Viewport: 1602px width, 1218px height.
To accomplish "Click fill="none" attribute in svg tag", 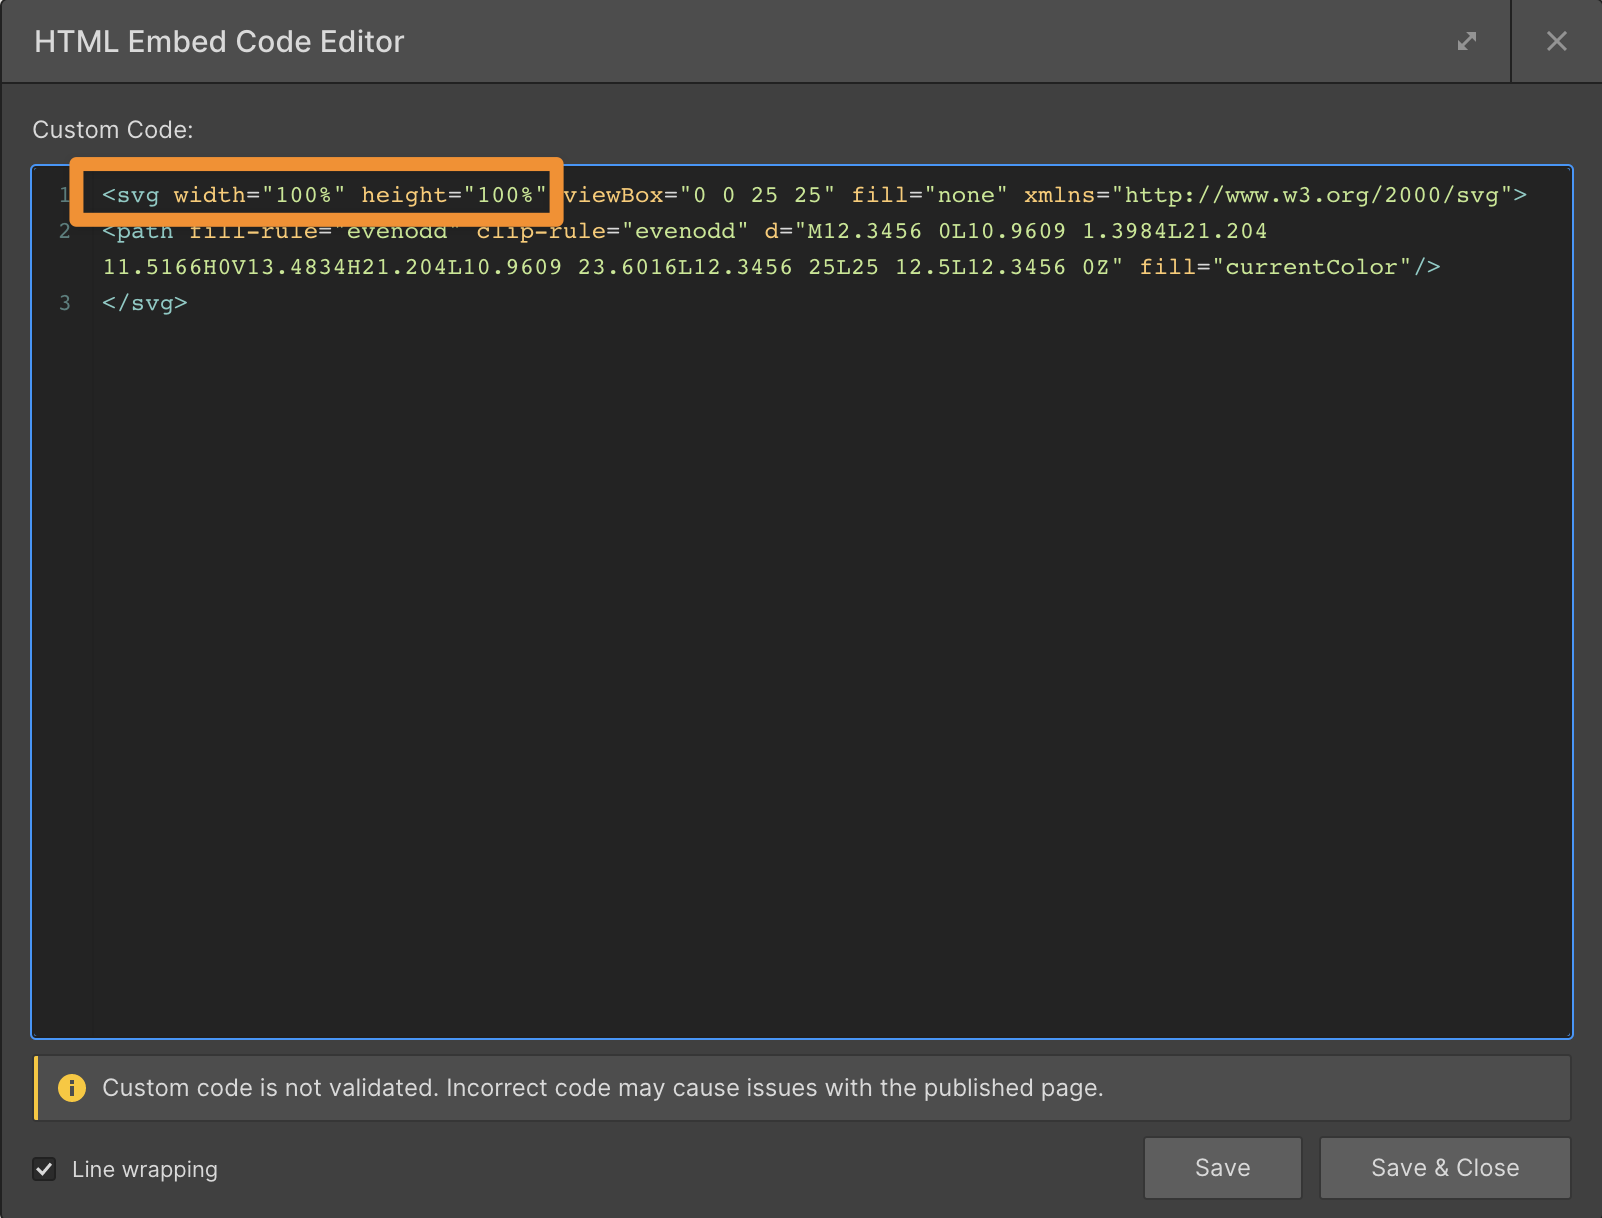I will (x=928, y=195).
